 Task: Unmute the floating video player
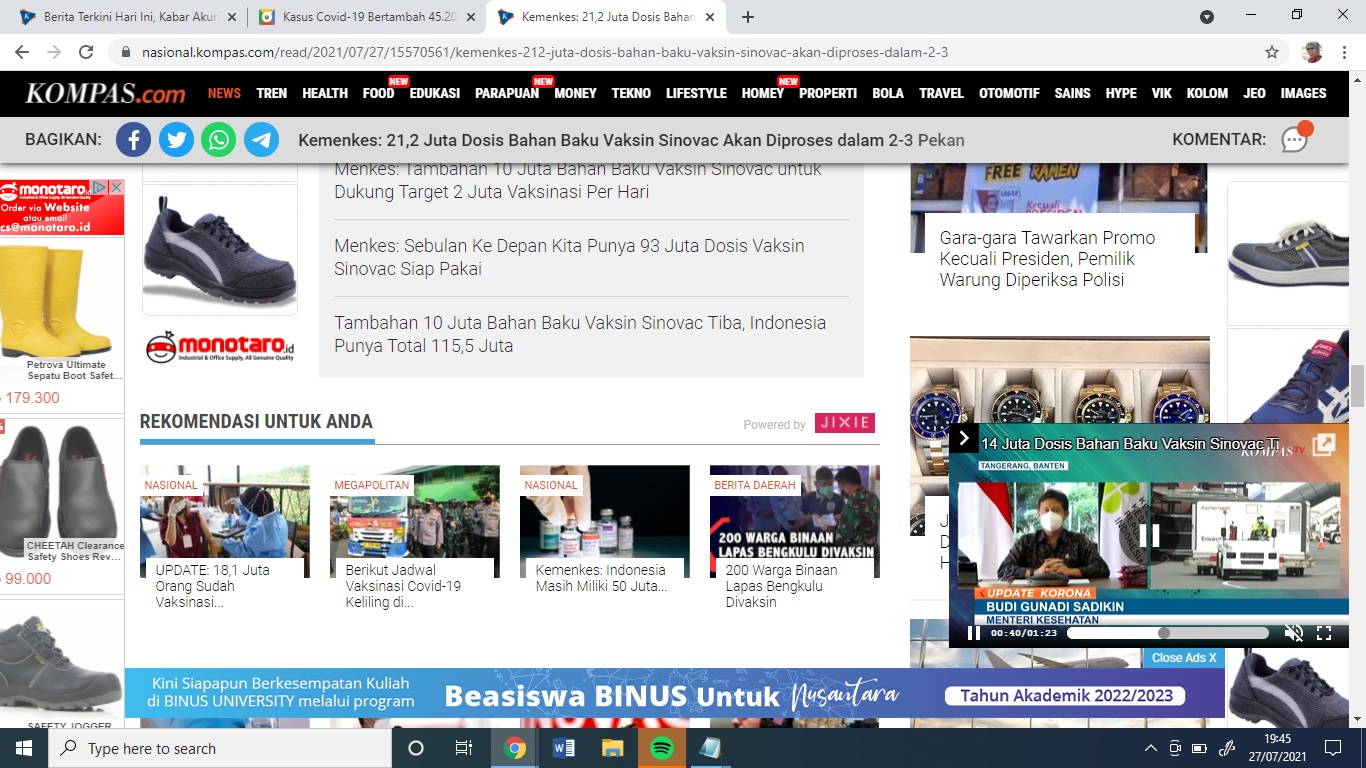click(1293, 633)
